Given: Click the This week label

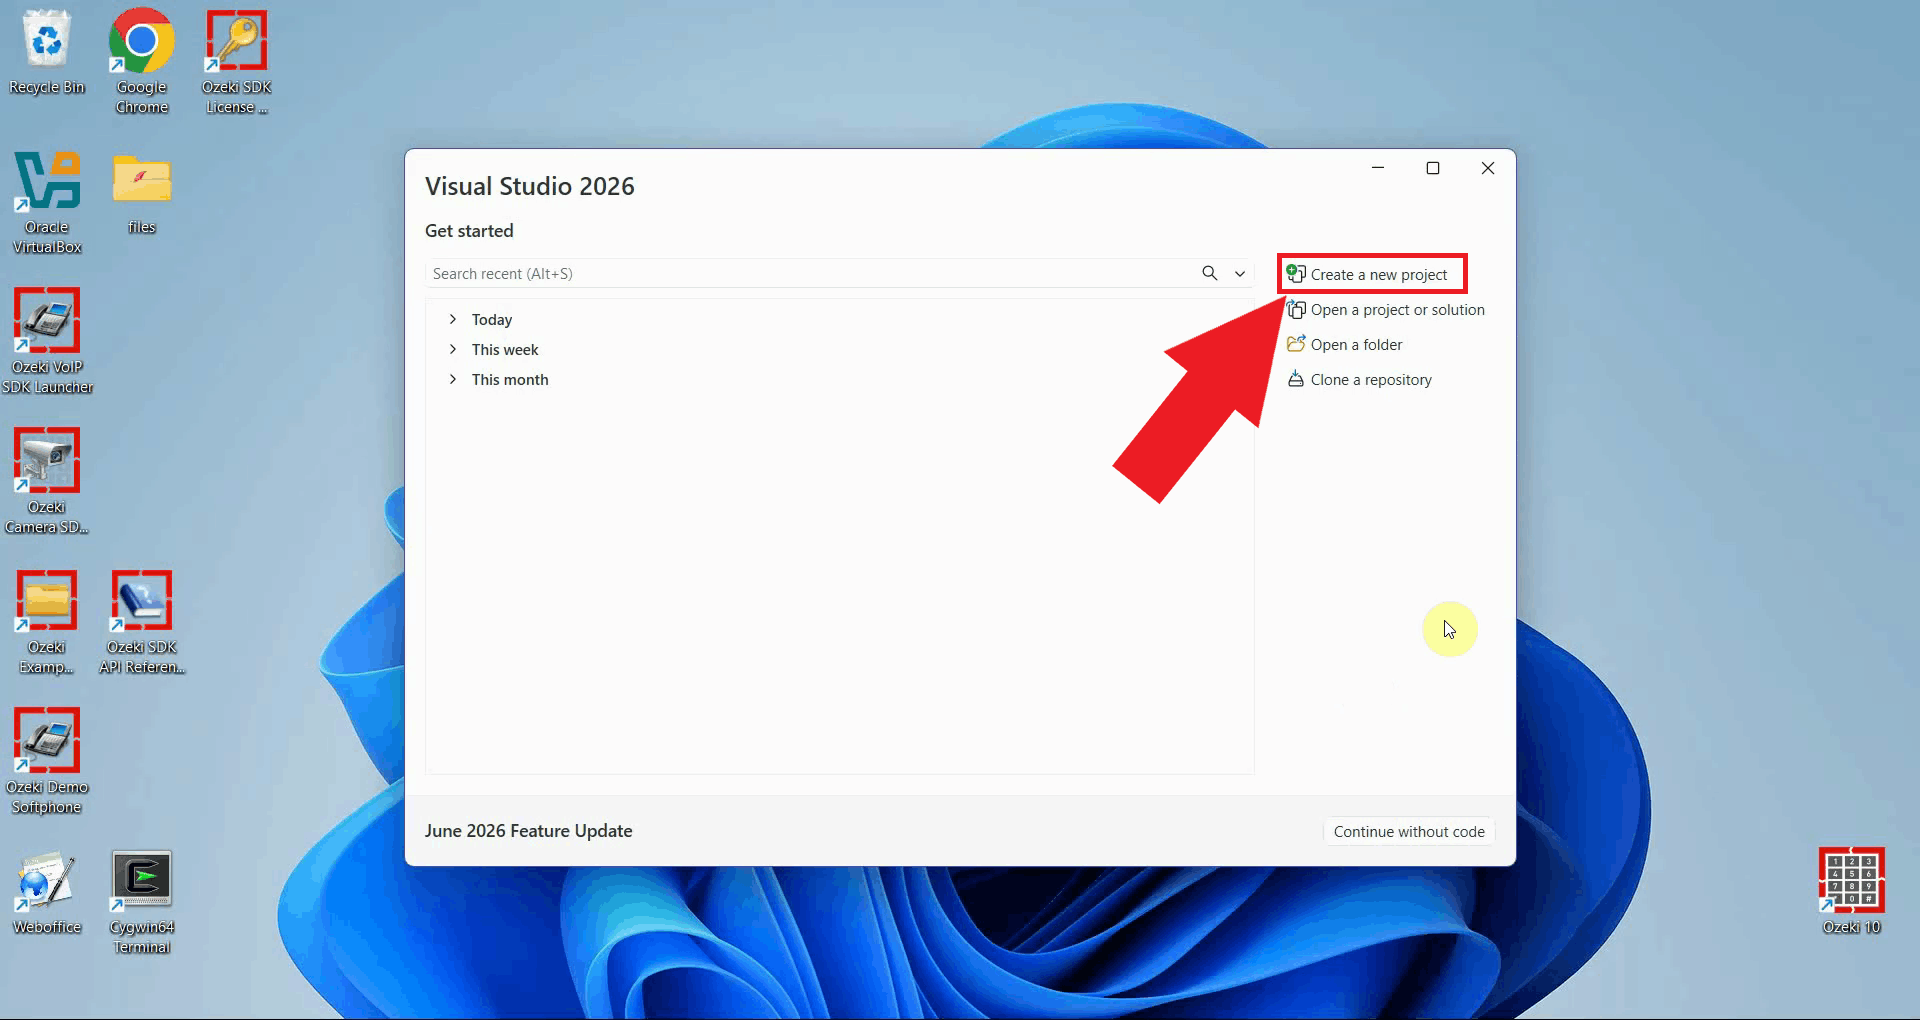Looking at the screenshot, I should click(505, 350).
